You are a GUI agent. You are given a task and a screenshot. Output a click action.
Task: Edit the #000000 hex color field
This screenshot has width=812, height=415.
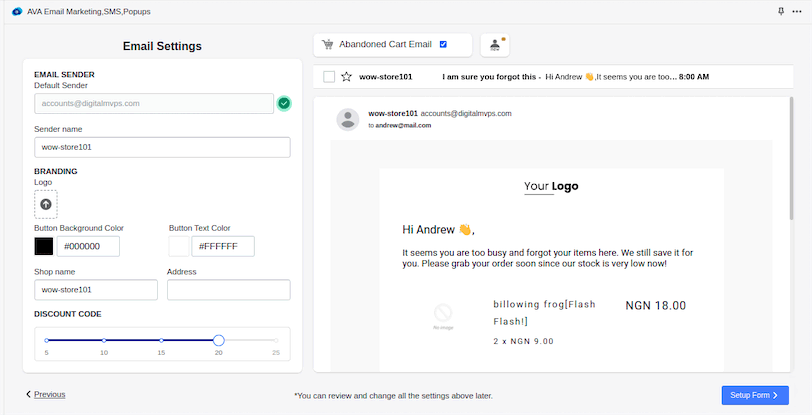88,246
